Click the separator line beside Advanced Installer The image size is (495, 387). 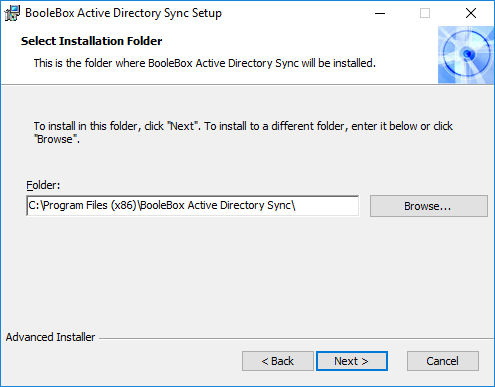(x=296, y=339)
